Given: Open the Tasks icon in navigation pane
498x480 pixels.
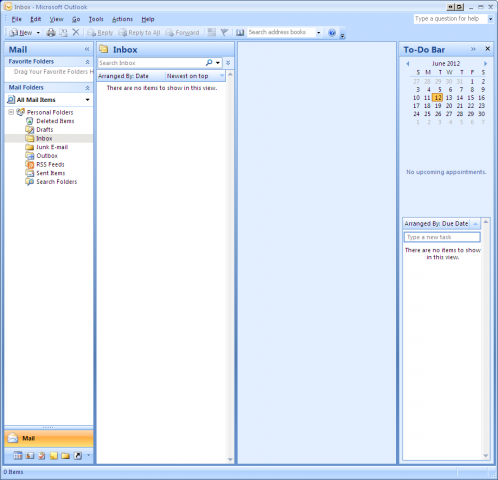Looking at the screenshot, I should click(42, 455).
